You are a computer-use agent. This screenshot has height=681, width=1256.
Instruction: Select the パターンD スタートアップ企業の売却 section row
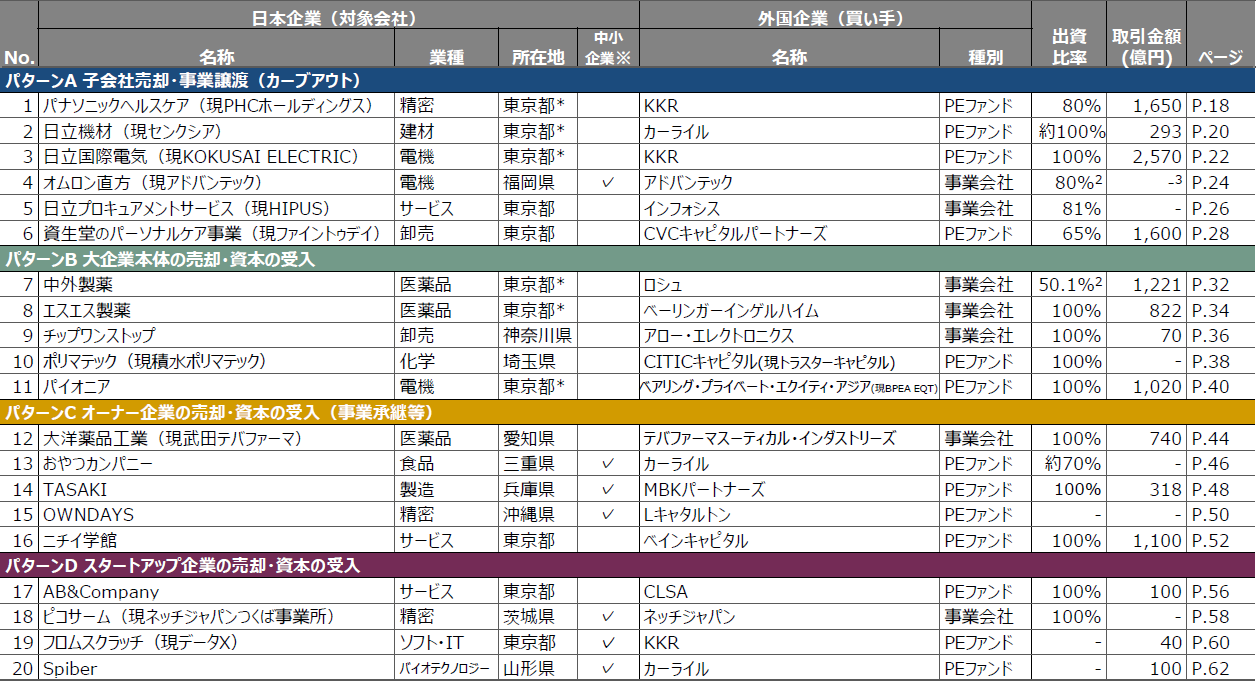627,565
